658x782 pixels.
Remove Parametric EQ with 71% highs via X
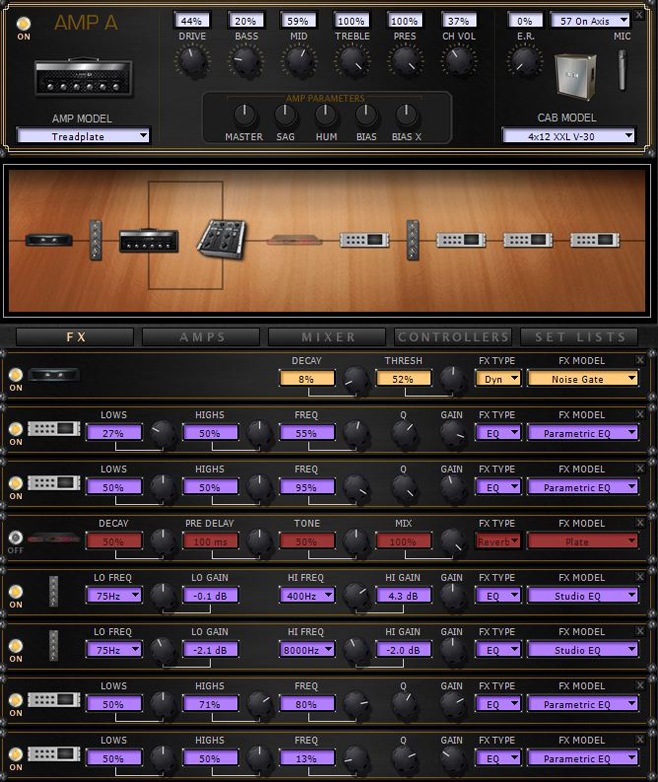point(640,685)
